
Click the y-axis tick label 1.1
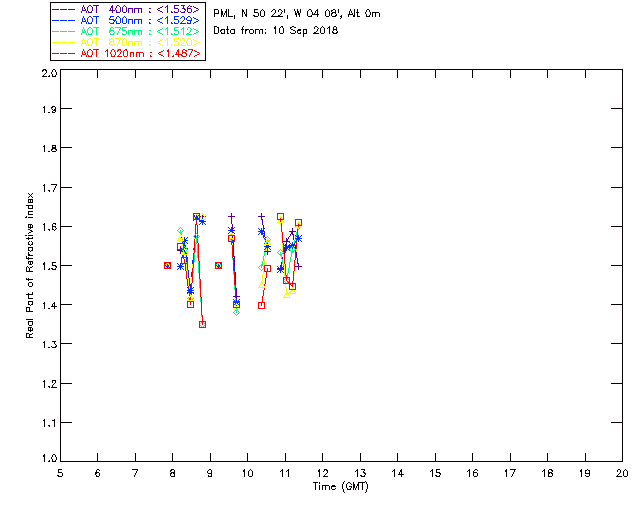click(49, 423)
